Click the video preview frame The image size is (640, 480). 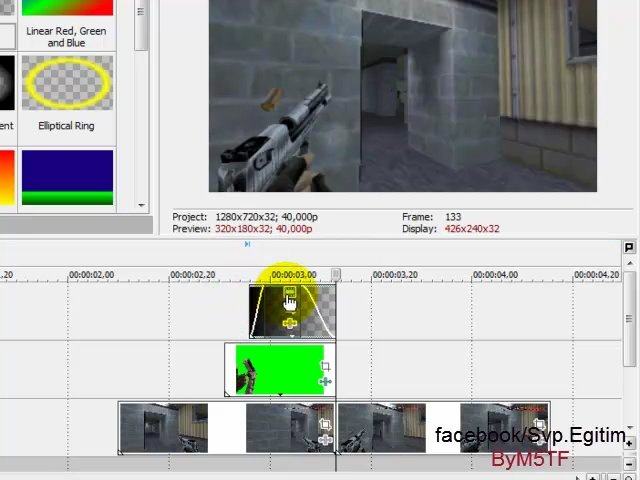tap(403, 96)
